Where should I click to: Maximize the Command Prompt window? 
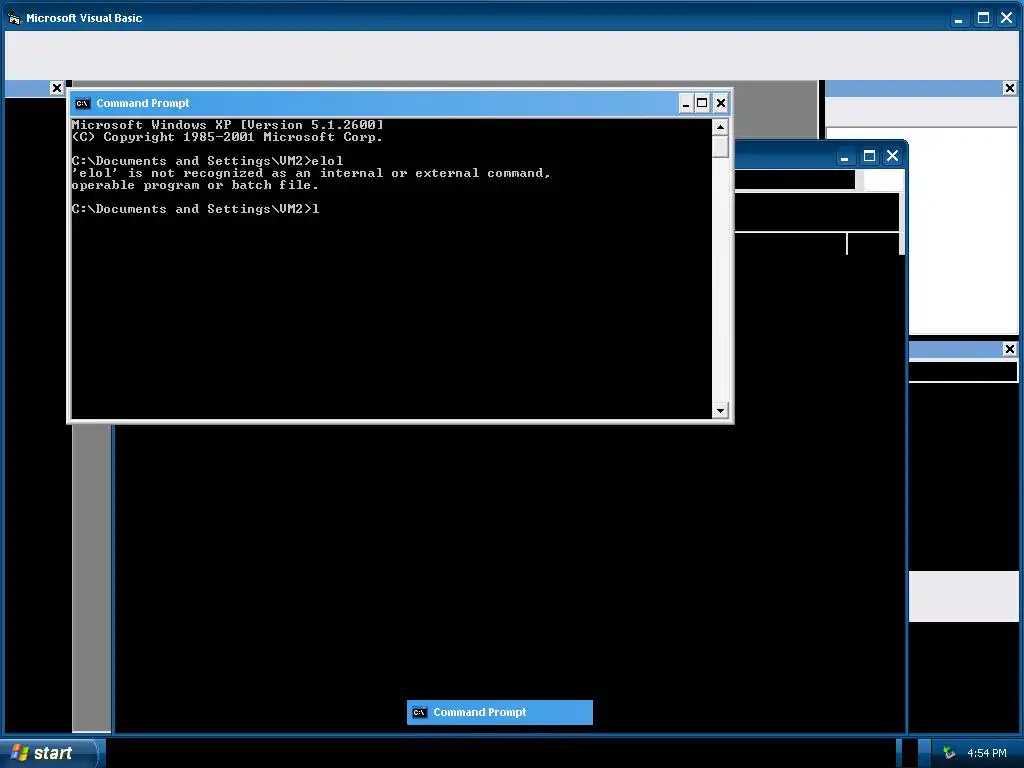click(702, 103)
